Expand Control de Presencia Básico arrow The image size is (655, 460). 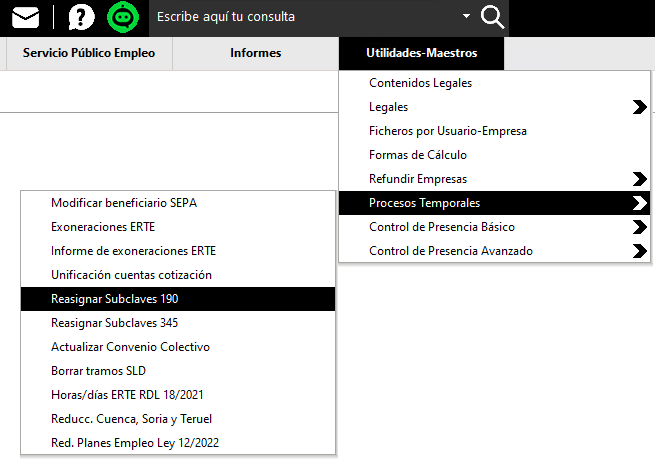point(640,227)
